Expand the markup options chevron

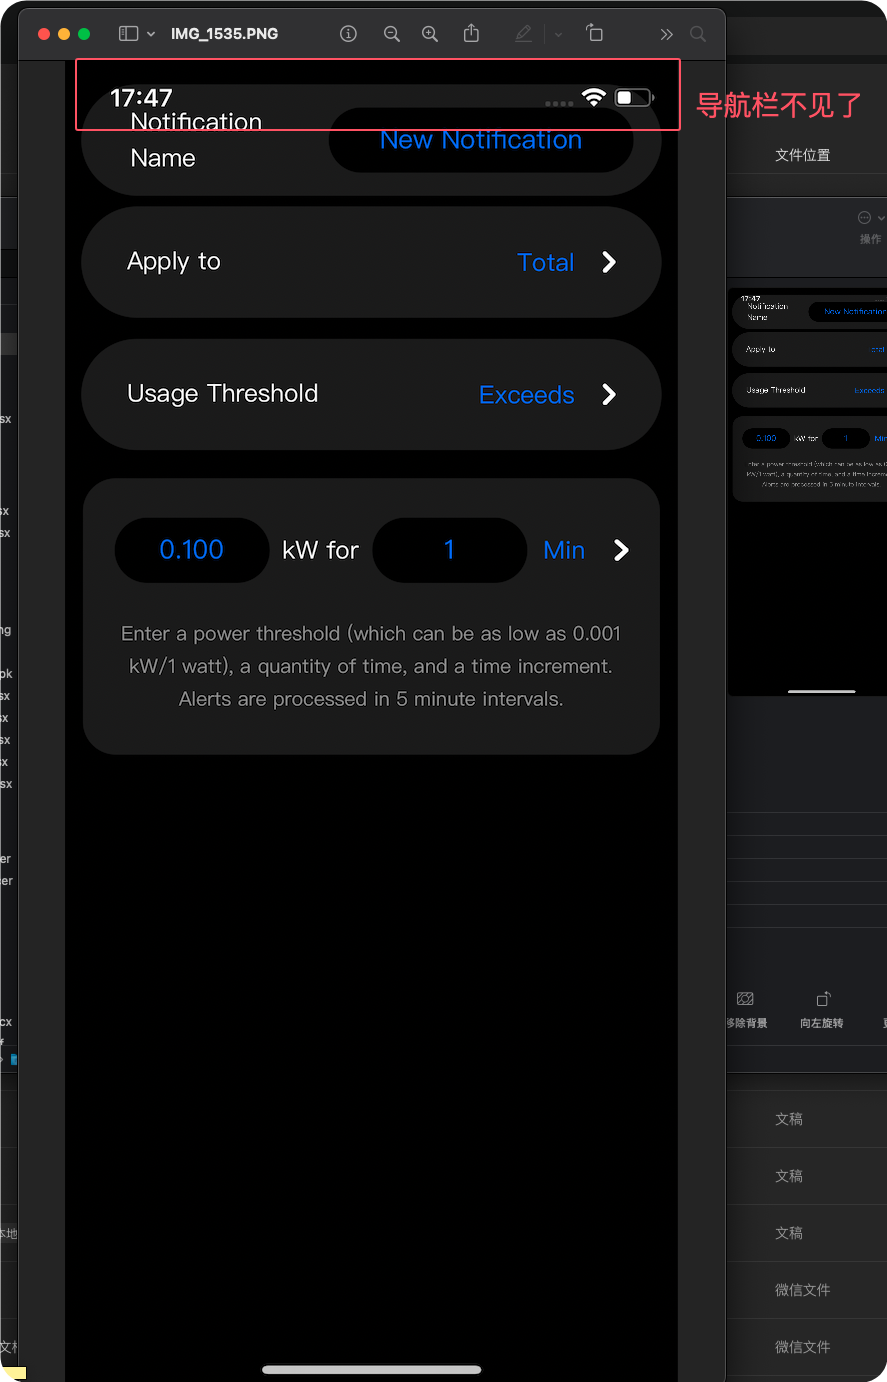[x=558, y=34]
